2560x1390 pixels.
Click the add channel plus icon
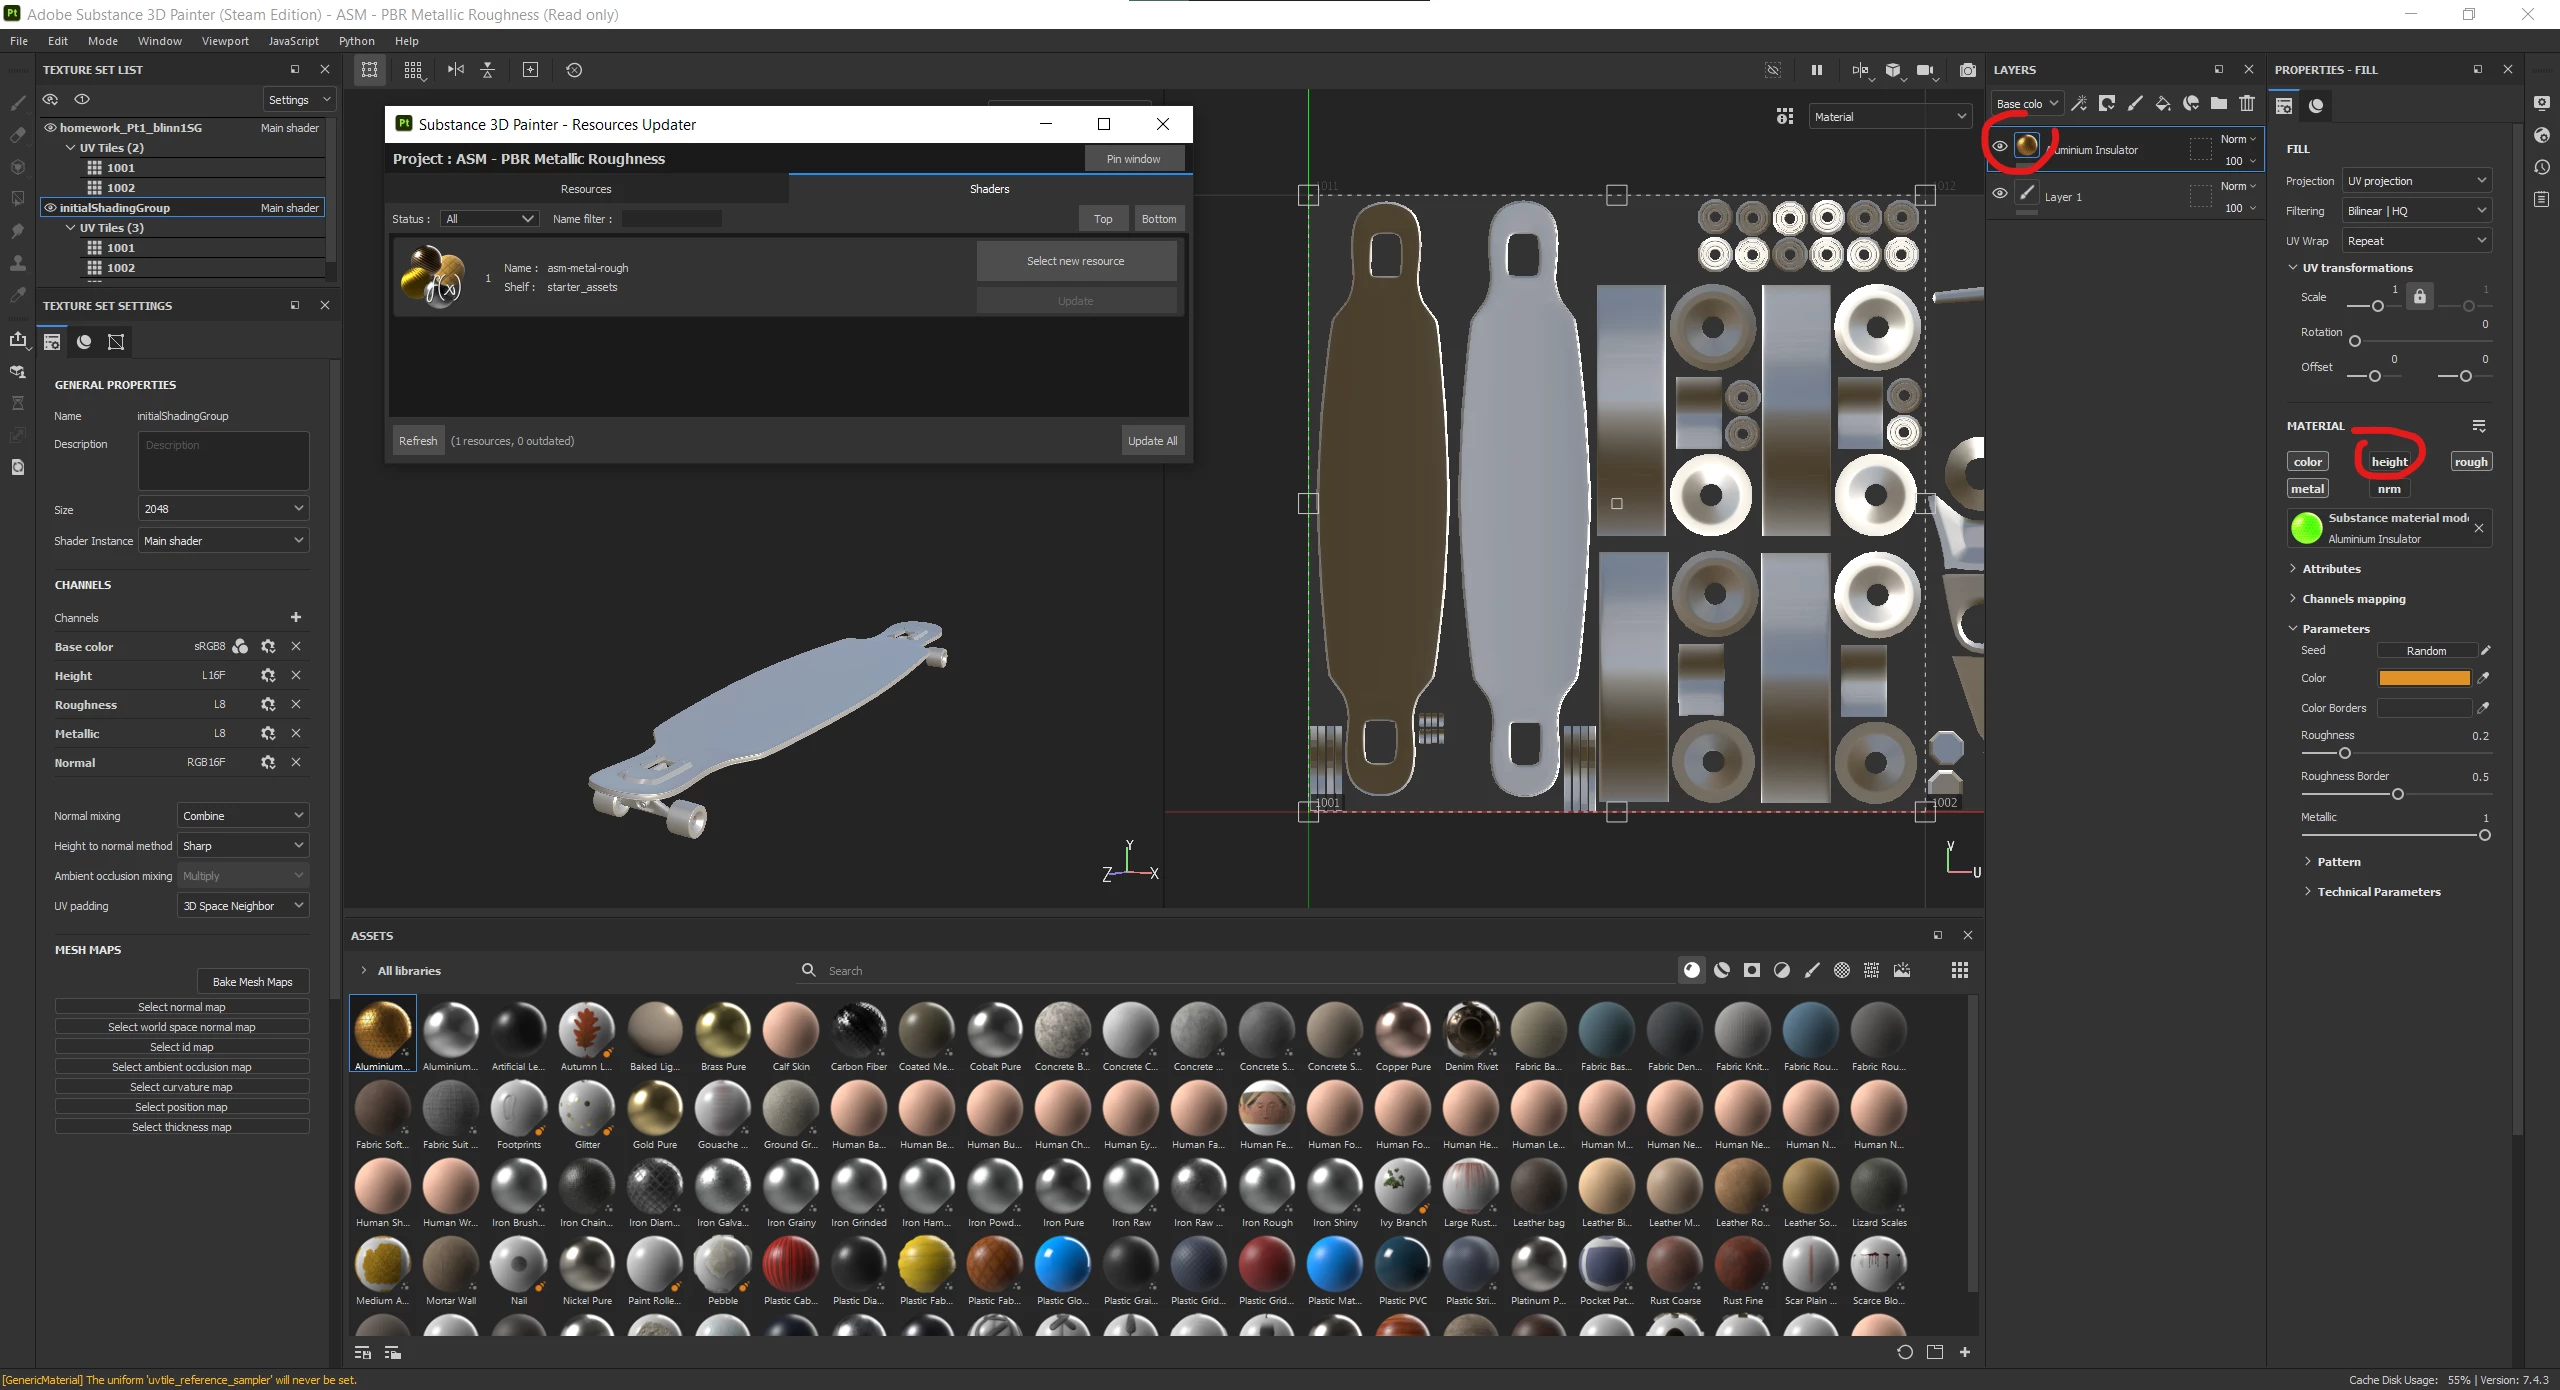(x=295, y=617)
